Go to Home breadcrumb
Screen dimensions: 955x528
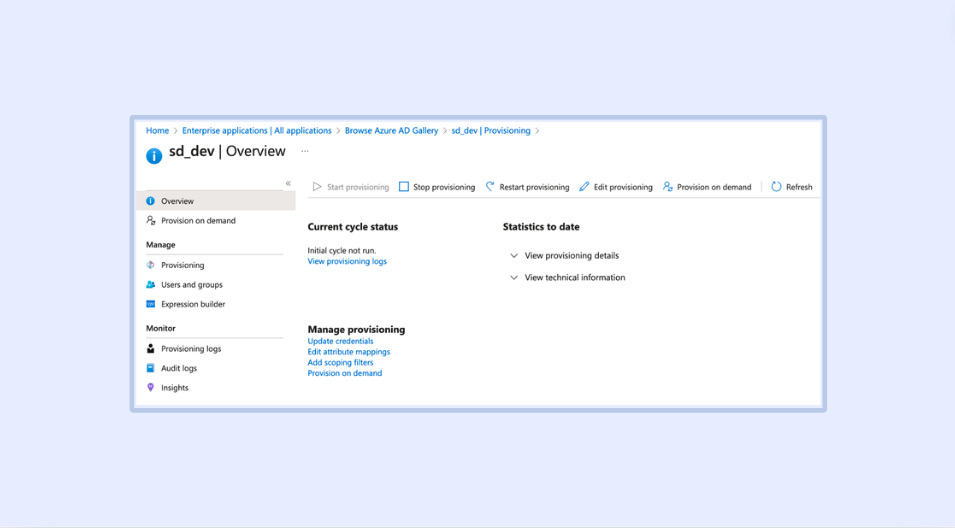click(x=157, y=130)
